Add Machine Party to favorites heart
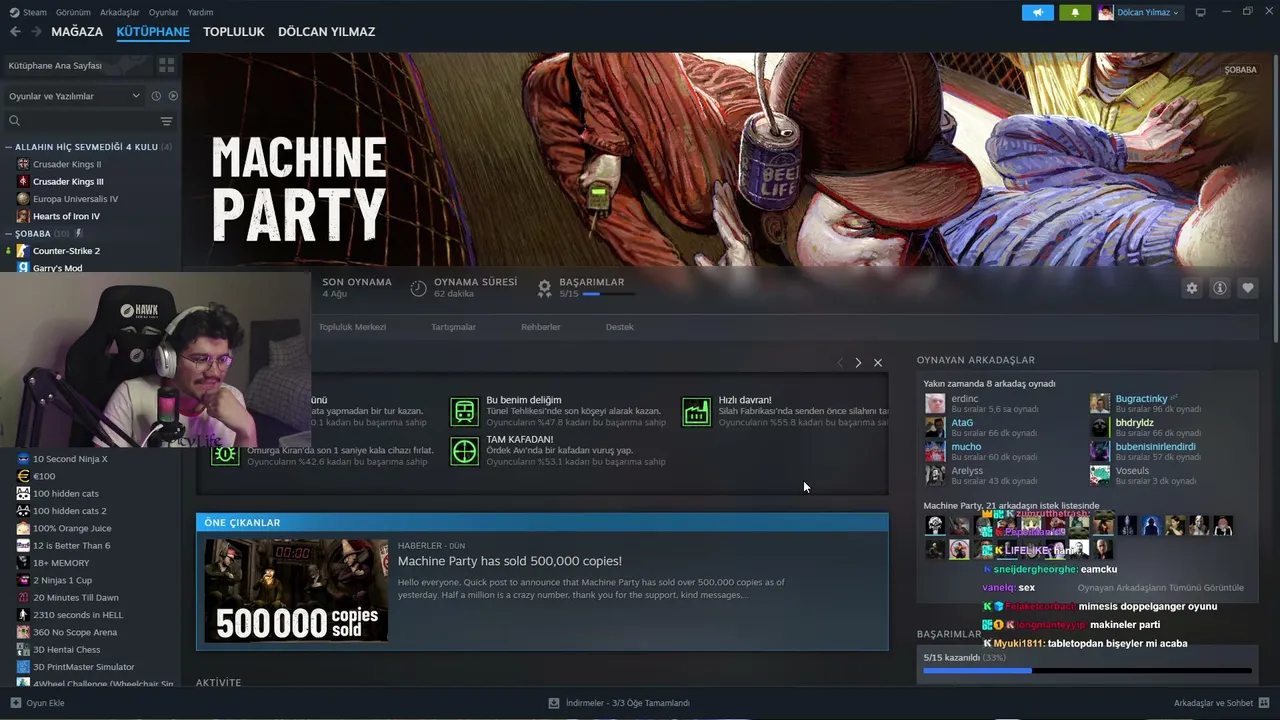This screenshot has height=720, width=1280. 1248,288
